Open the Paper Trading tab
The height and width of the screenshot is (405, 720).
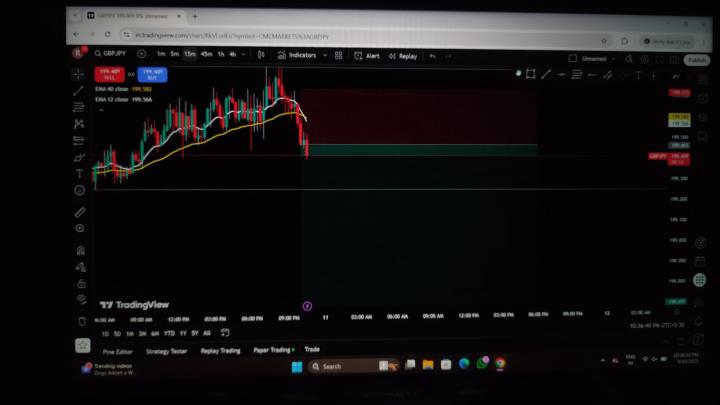274,350
